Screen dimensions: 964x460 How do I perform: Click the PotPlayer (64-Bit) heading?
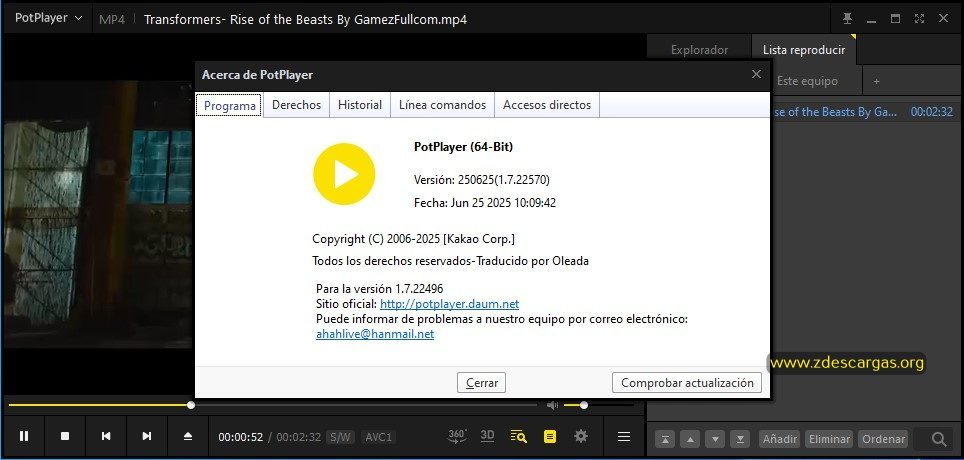(x=464, y=147)
